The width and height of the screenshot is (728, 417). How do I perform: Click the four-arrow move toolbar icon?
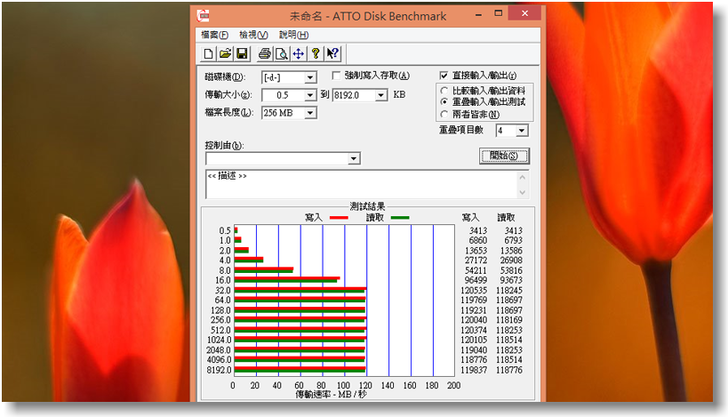(299, 54)
